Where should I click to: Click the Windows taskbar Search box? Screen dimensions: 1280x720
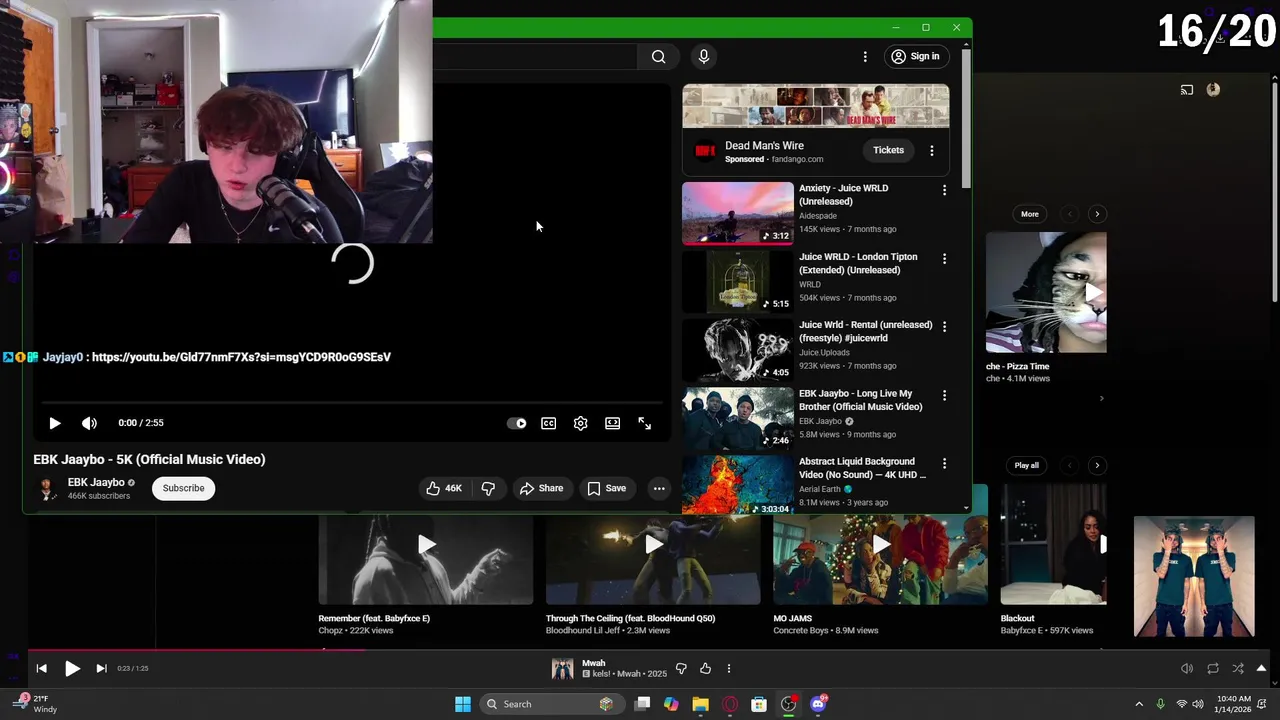550,704
